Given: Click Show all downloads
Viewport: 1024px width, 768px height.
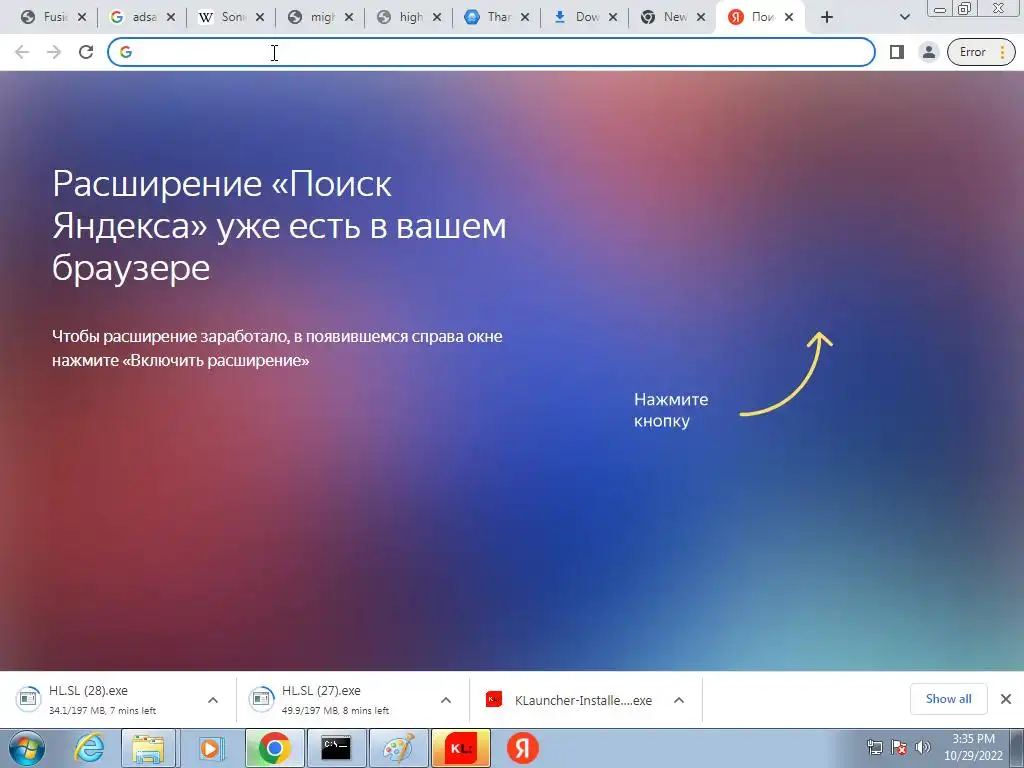Looking at the screenshot, I should click(x=948, y=699).
